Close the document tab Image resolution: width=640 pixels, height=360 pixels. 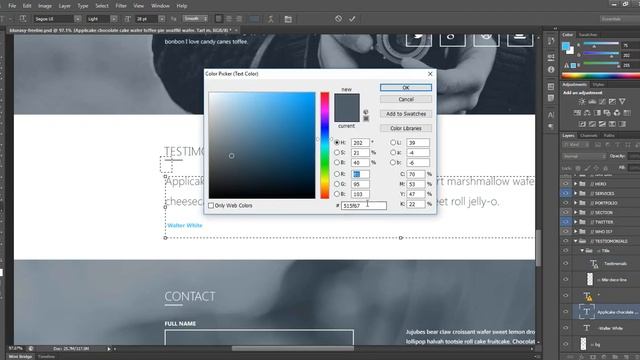pos(236,30)
